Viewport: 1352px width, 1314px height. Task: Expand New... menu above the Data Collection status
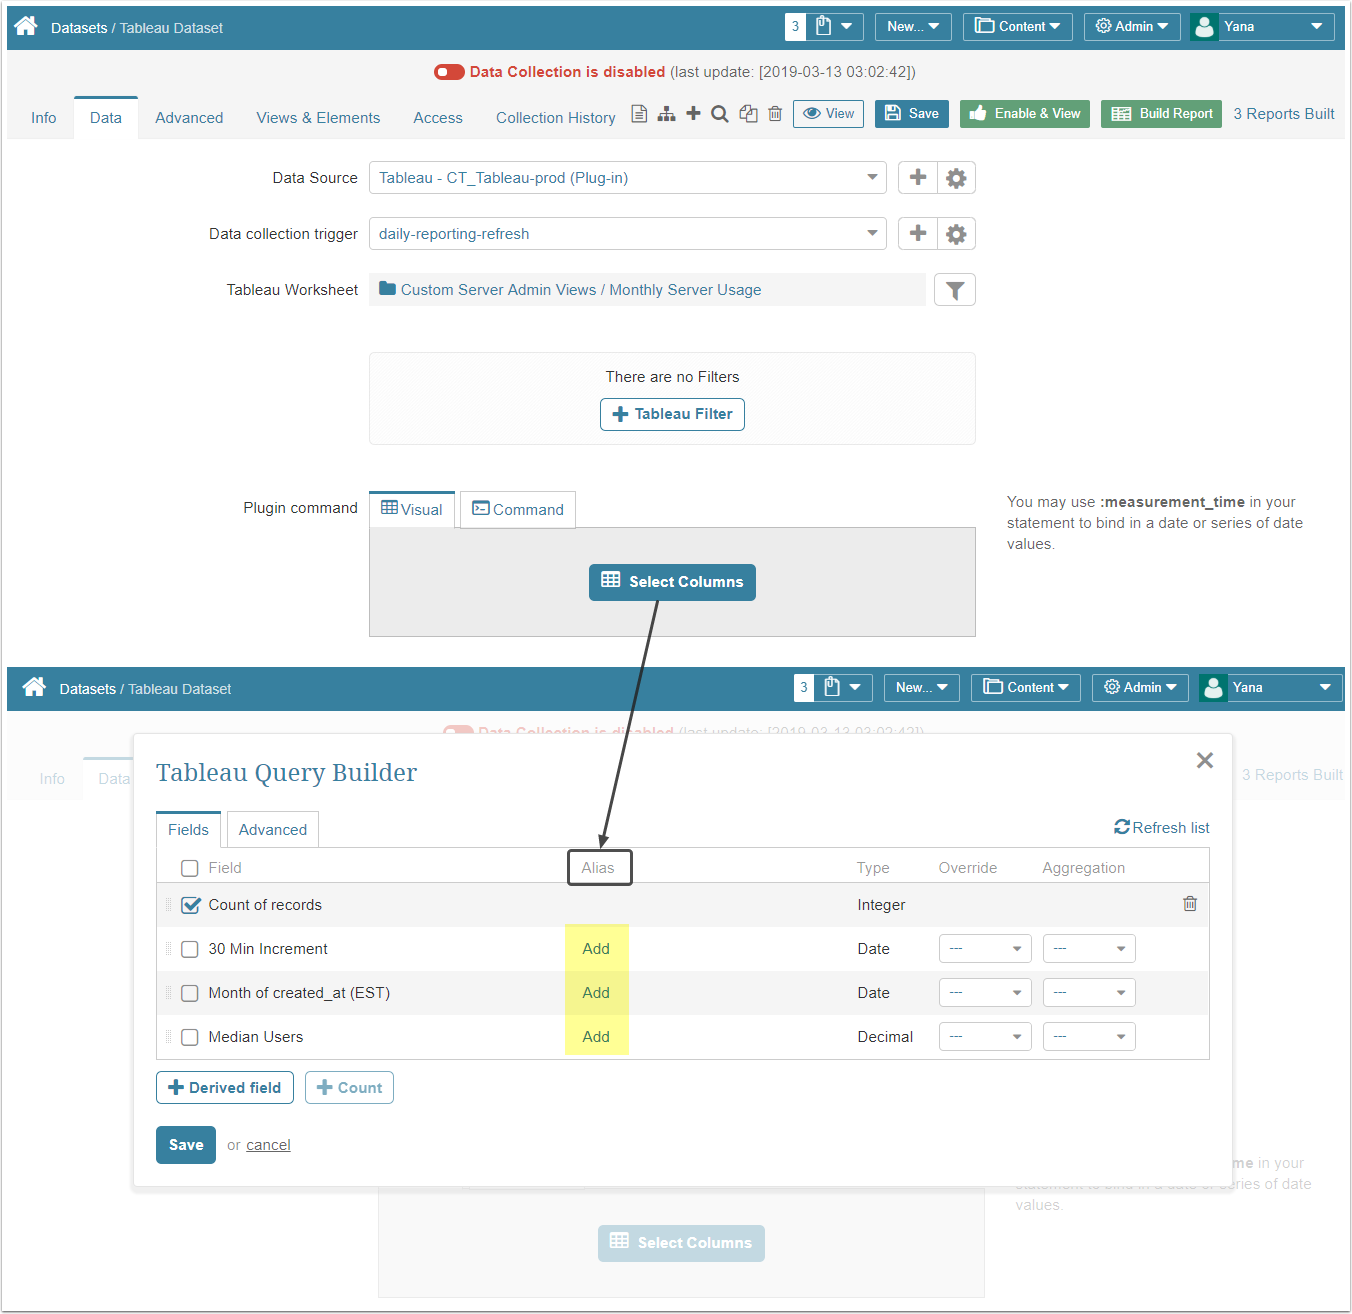click(913, 27)
